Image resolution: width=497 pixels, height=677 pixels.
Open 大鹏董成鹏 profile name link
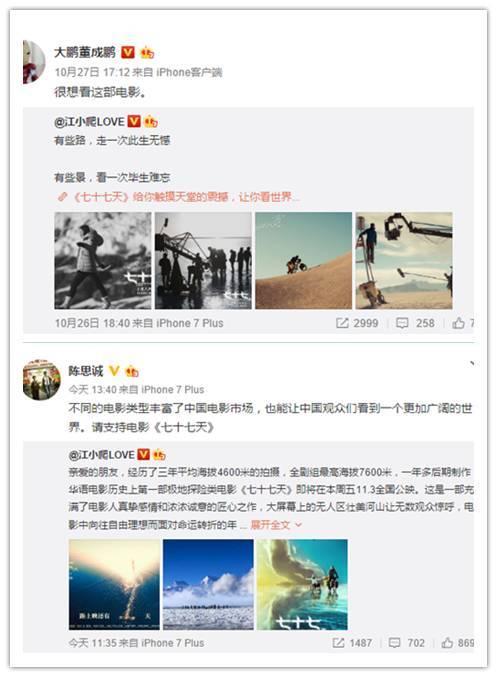(85, 52)
